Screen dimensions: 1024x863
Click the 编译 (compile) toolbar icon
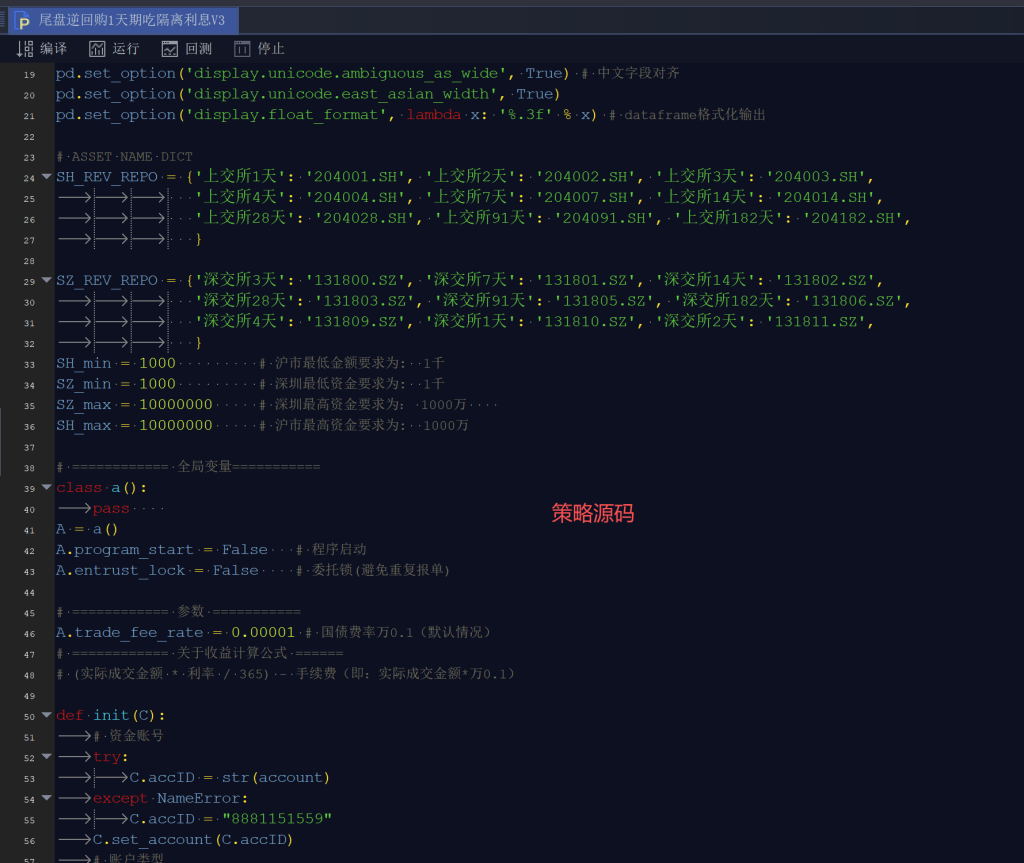click(26, 49)
